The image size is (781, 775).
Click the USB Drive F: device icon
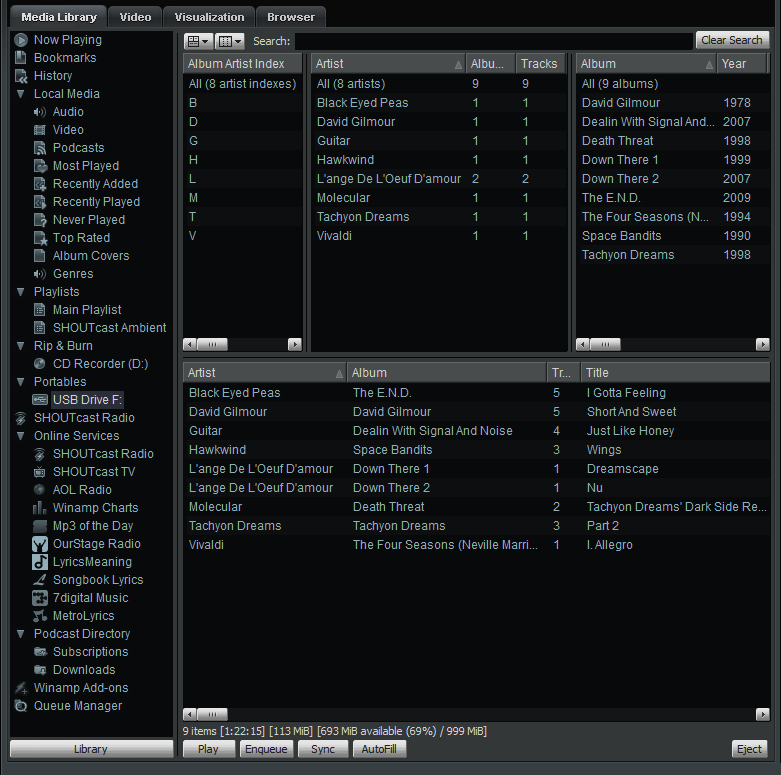39,399
